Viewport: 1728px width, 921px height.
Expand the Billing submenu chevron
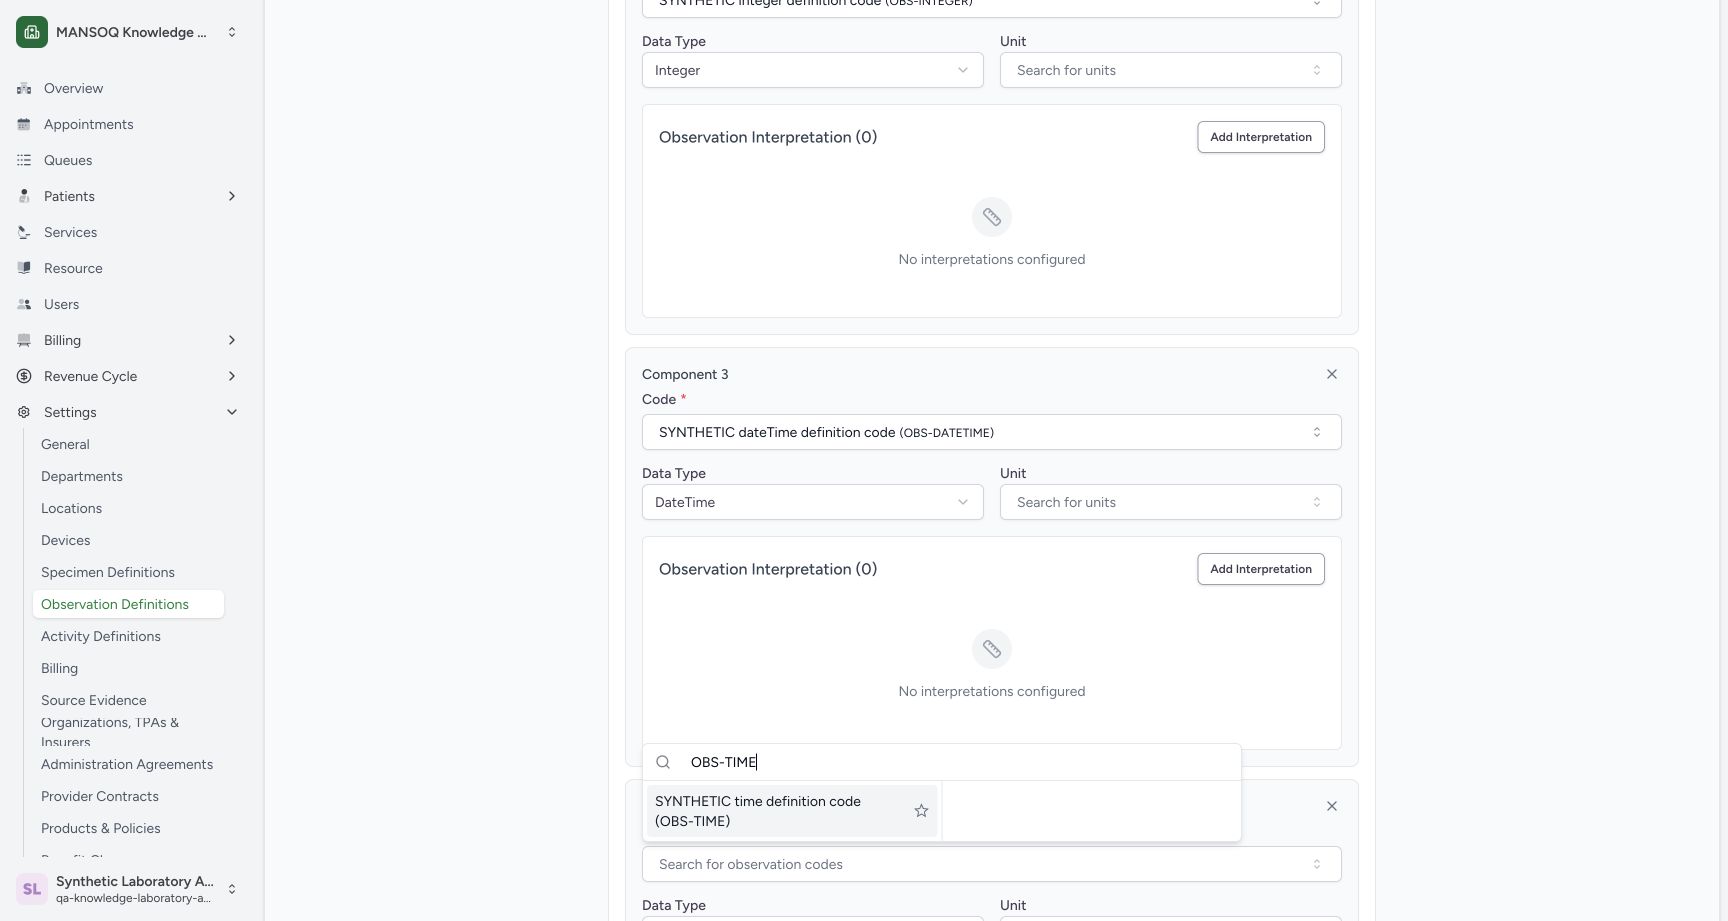[x=232, y=340]
